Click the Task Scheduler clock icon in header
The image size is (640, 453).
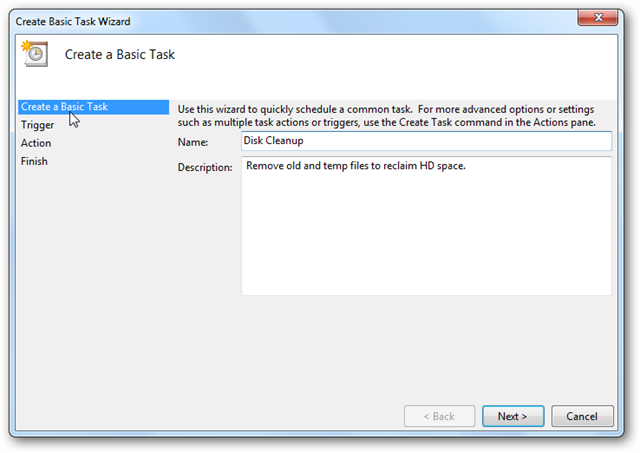click(35, 53)
